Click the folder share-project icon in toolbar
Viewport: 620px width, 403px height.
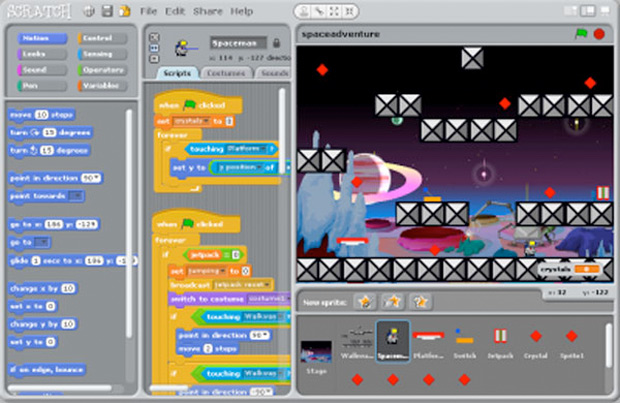(x=125, y=11)
